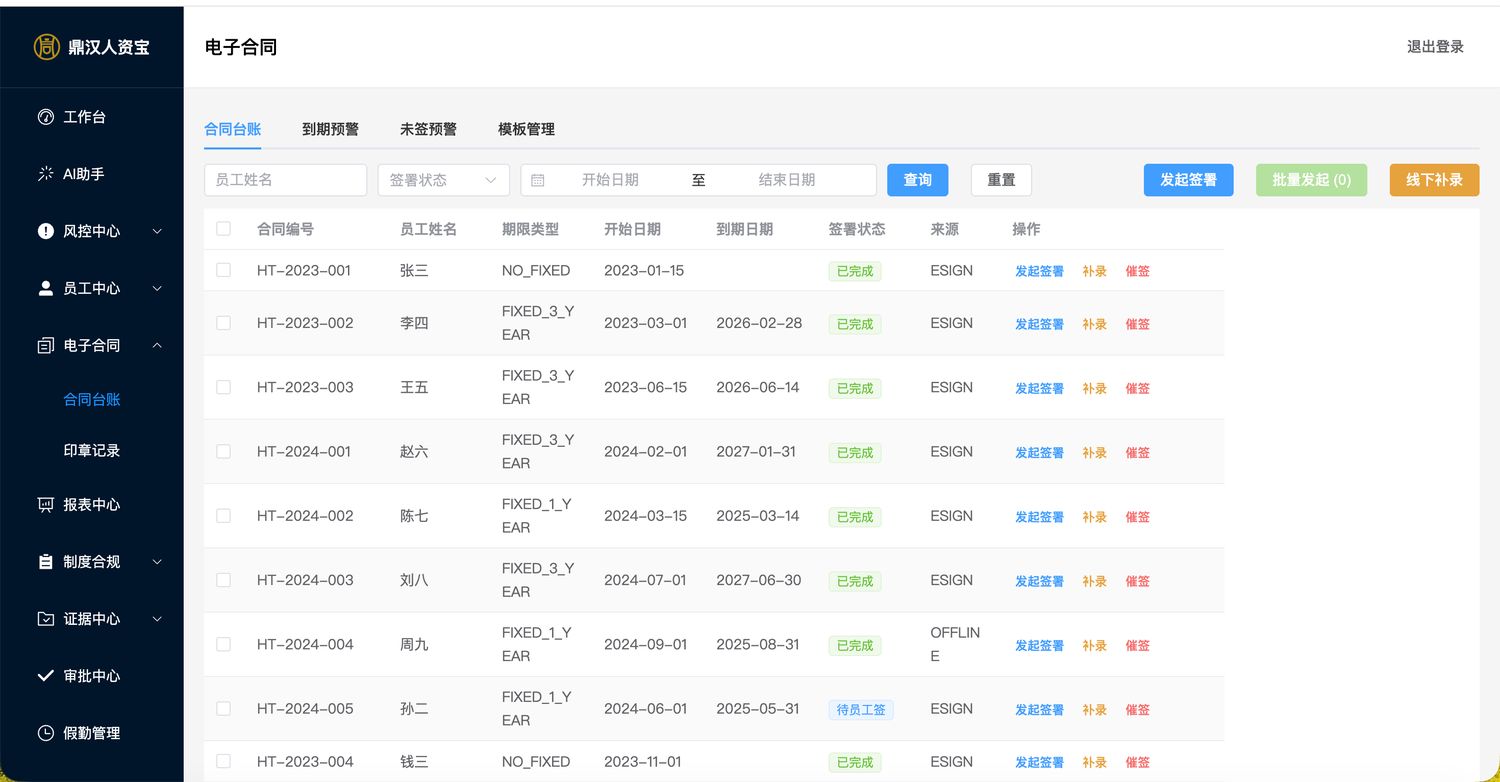Viewport: 1500px width, 782px height.
Task: Open 印章记录 in the sidebar
Action: 92,450
